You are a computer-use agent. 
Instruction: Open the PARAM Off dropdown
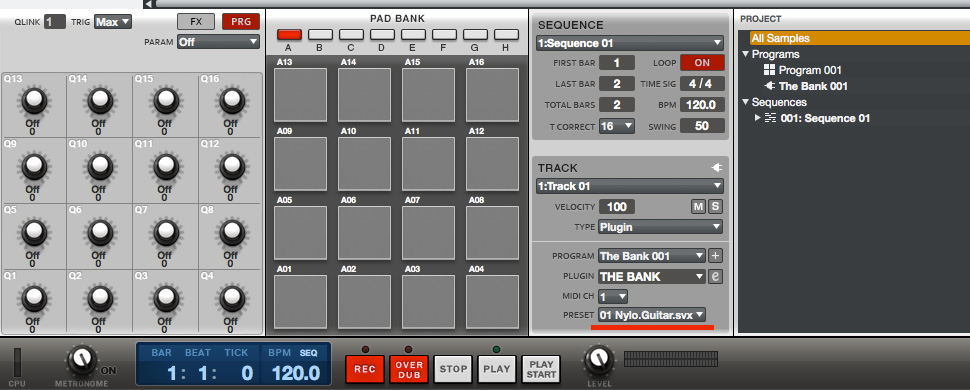coord(218,42)
